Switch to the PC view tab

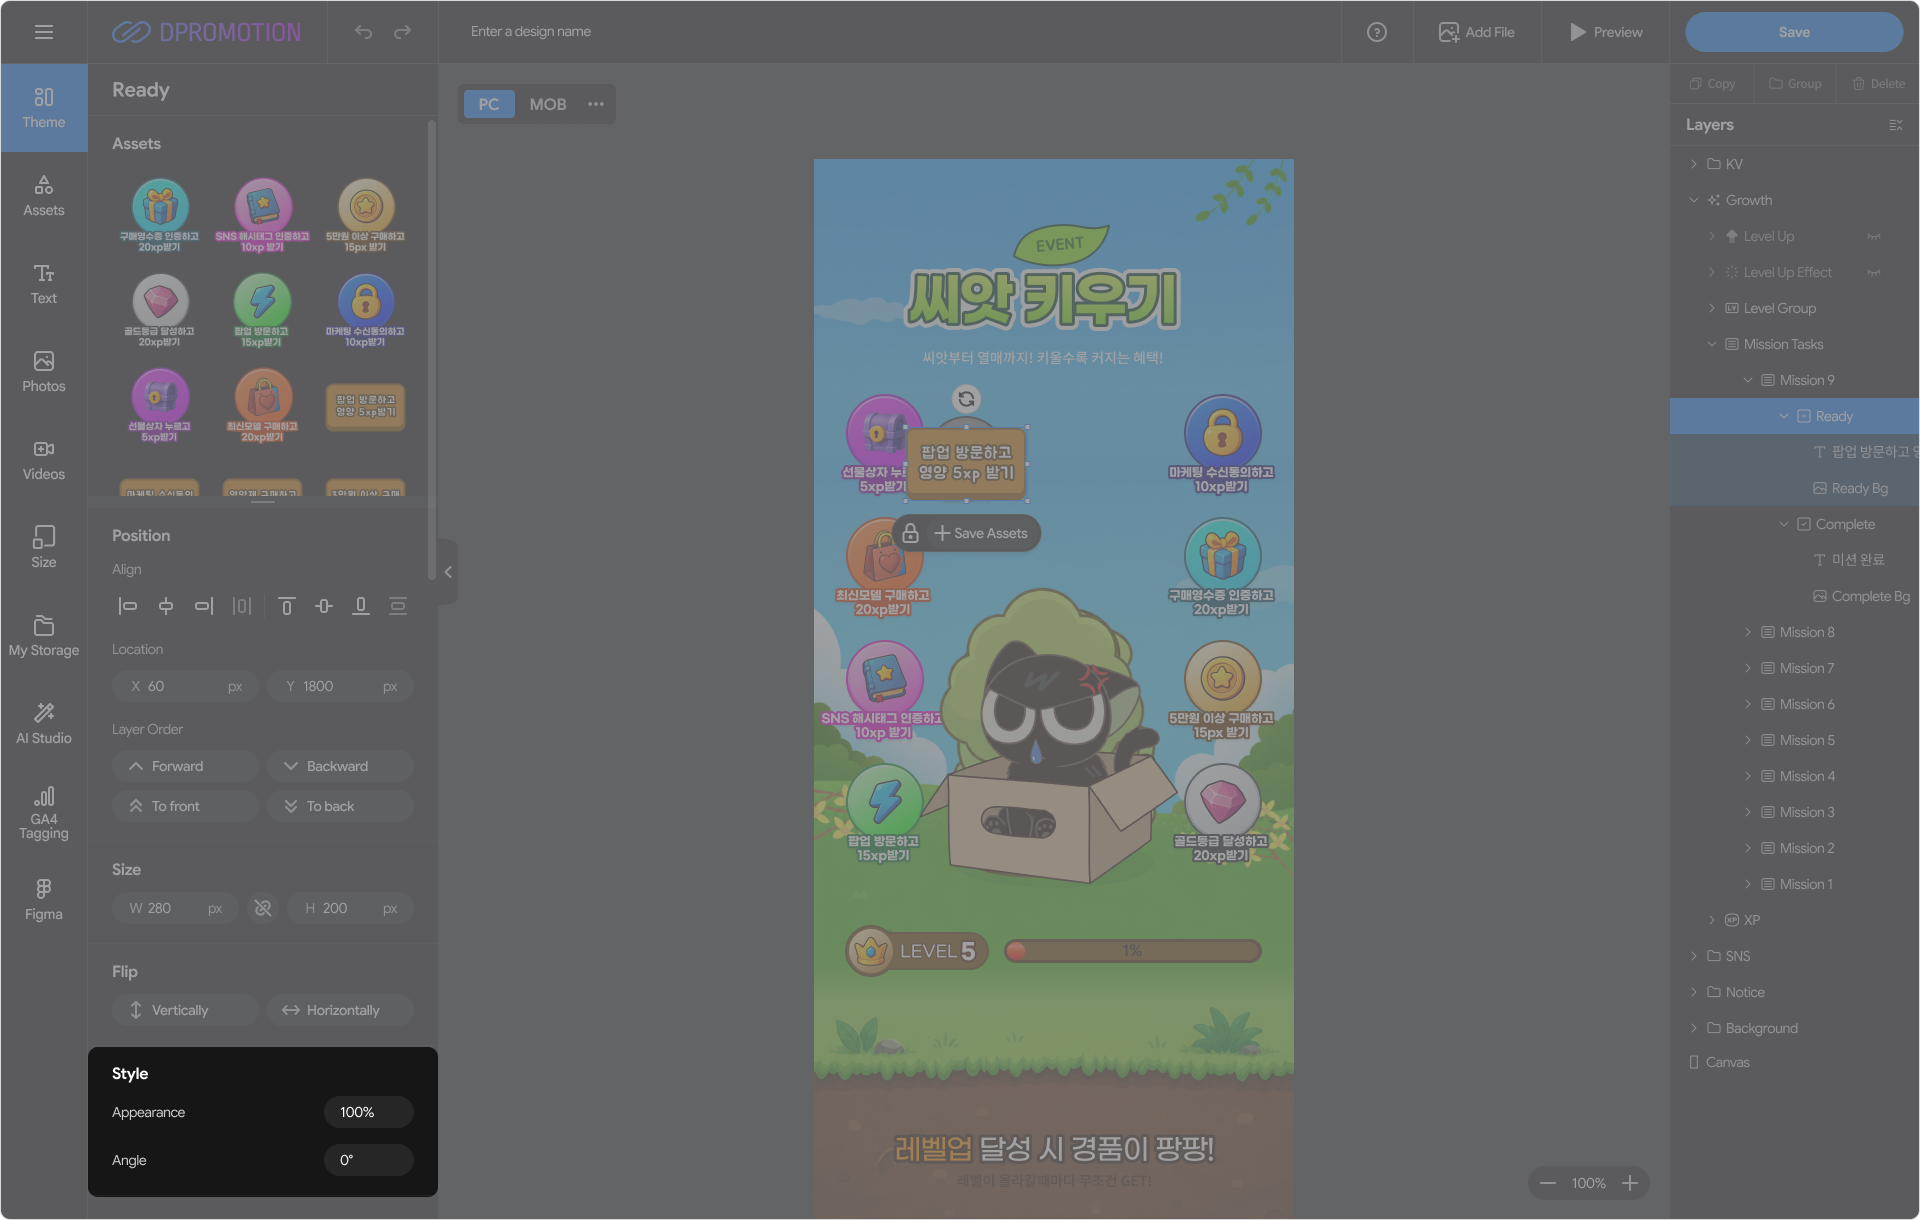click(489, 104)
